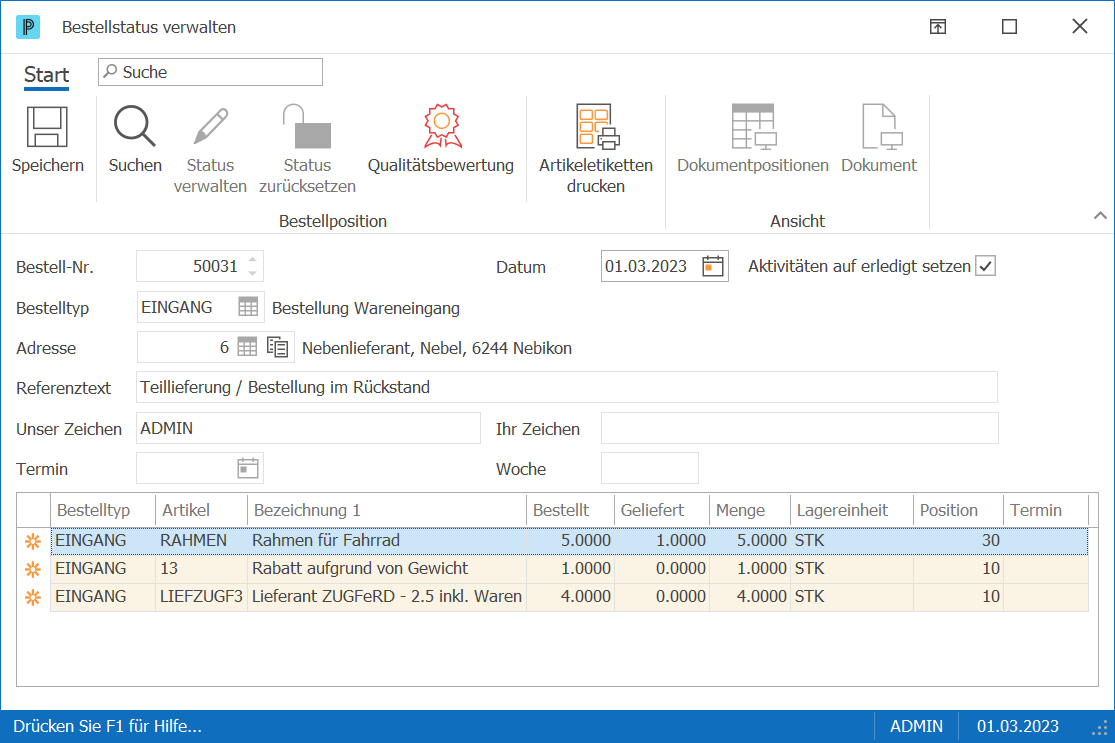Open the Termin calendar picker icon
The width and height of the screenshot is (1115, 743).
[x=247, y=469]
